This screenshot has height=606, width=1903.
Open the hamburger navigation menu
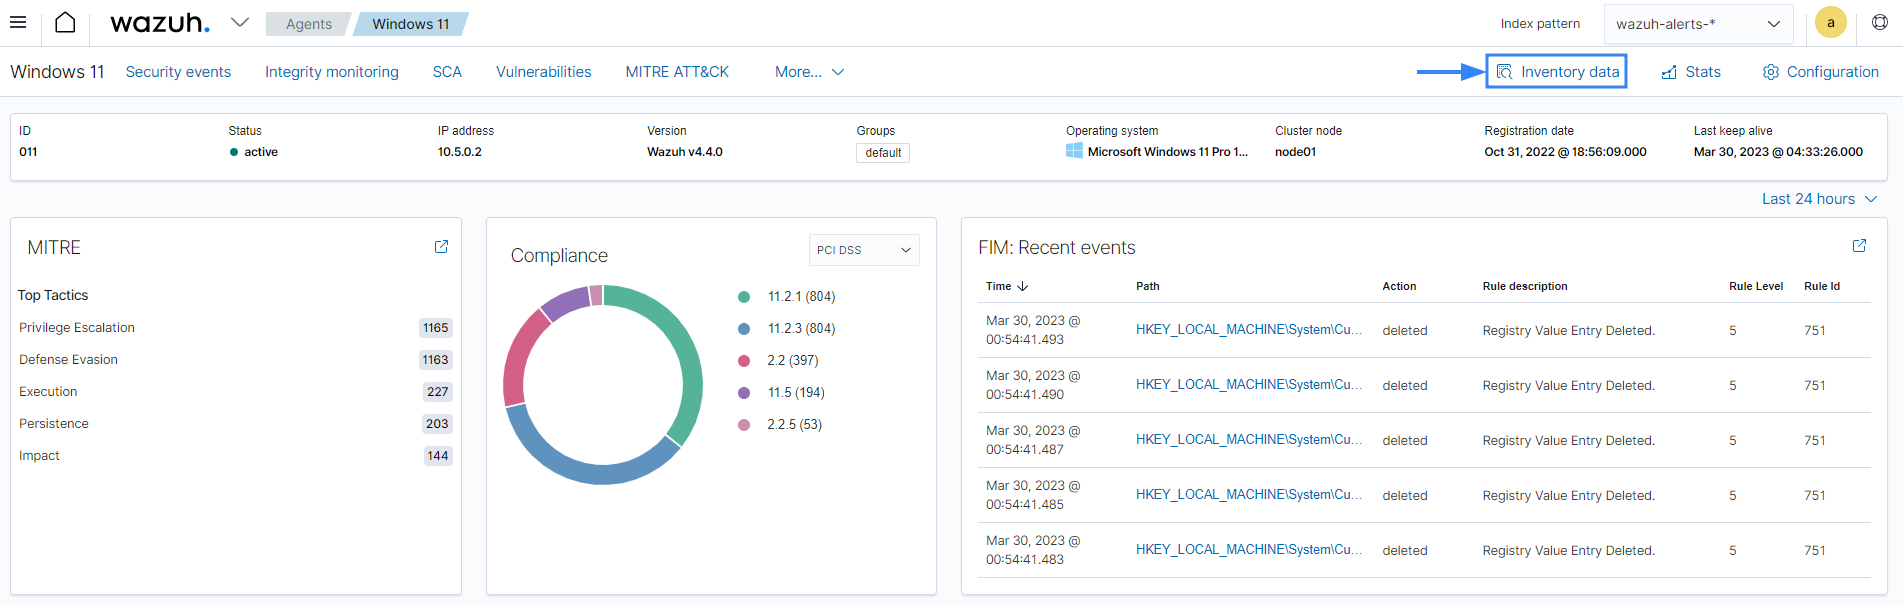[18, 22]
